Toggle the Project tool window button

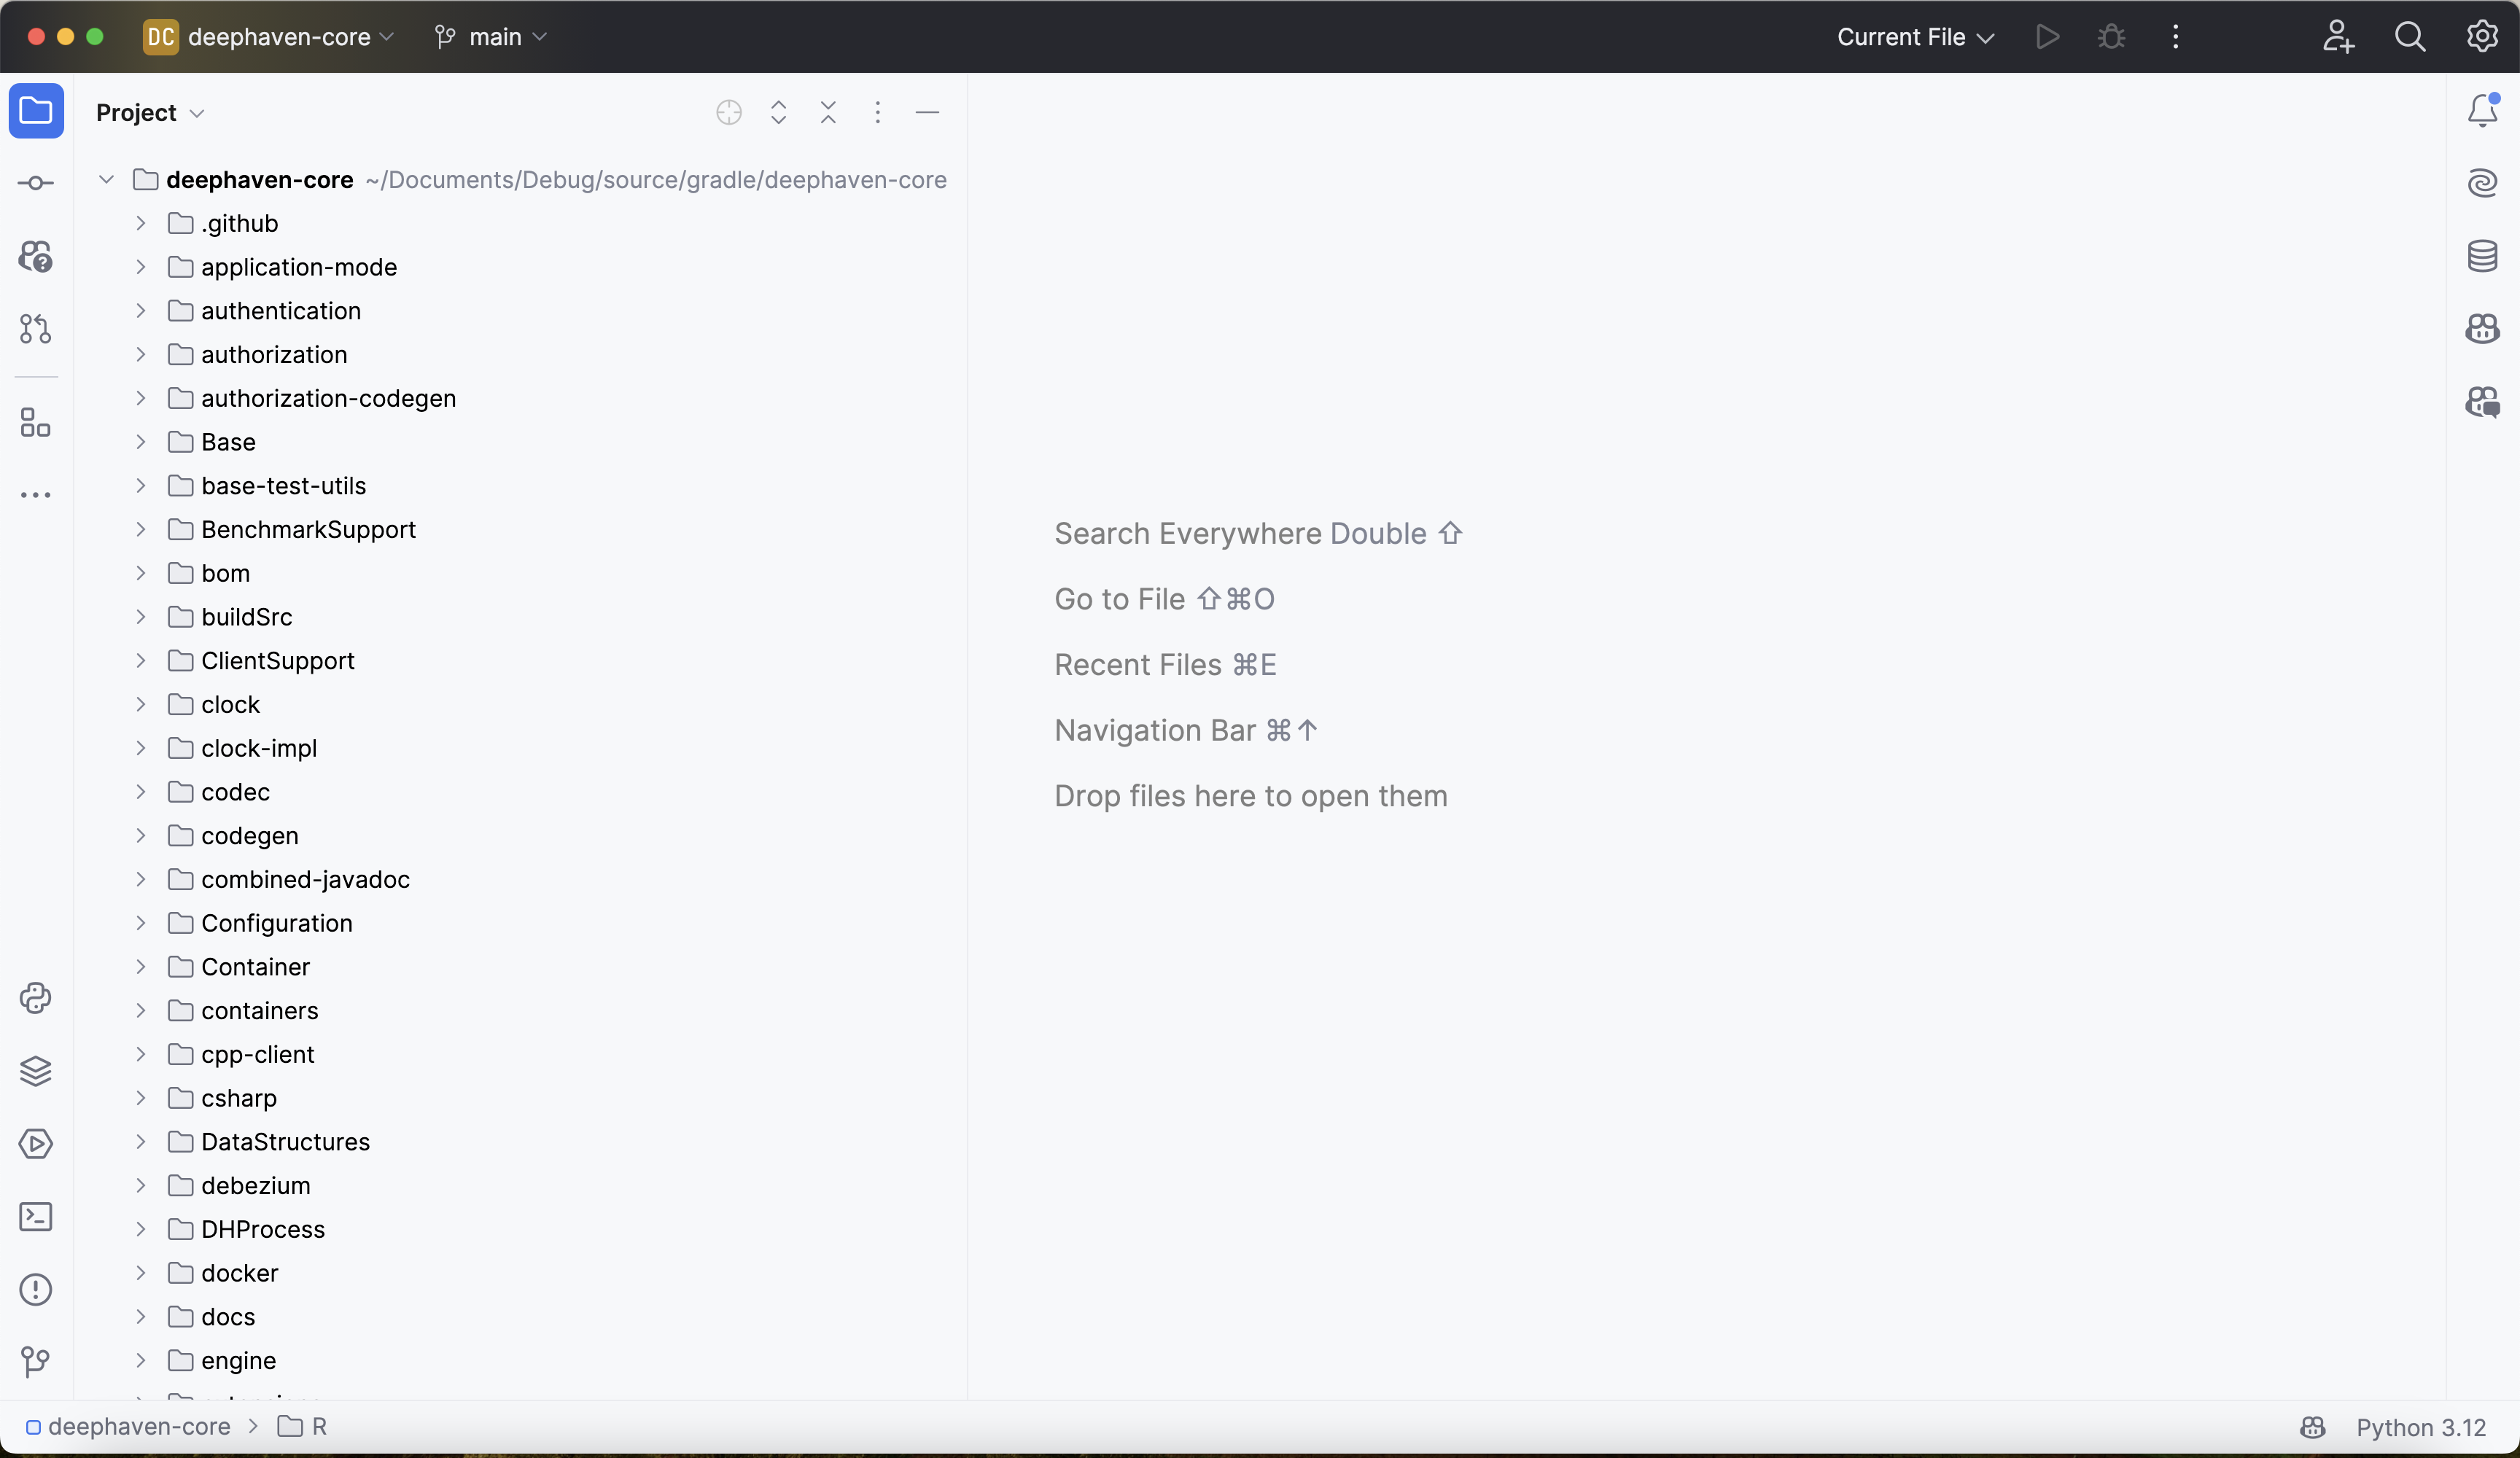coord(36,110)
